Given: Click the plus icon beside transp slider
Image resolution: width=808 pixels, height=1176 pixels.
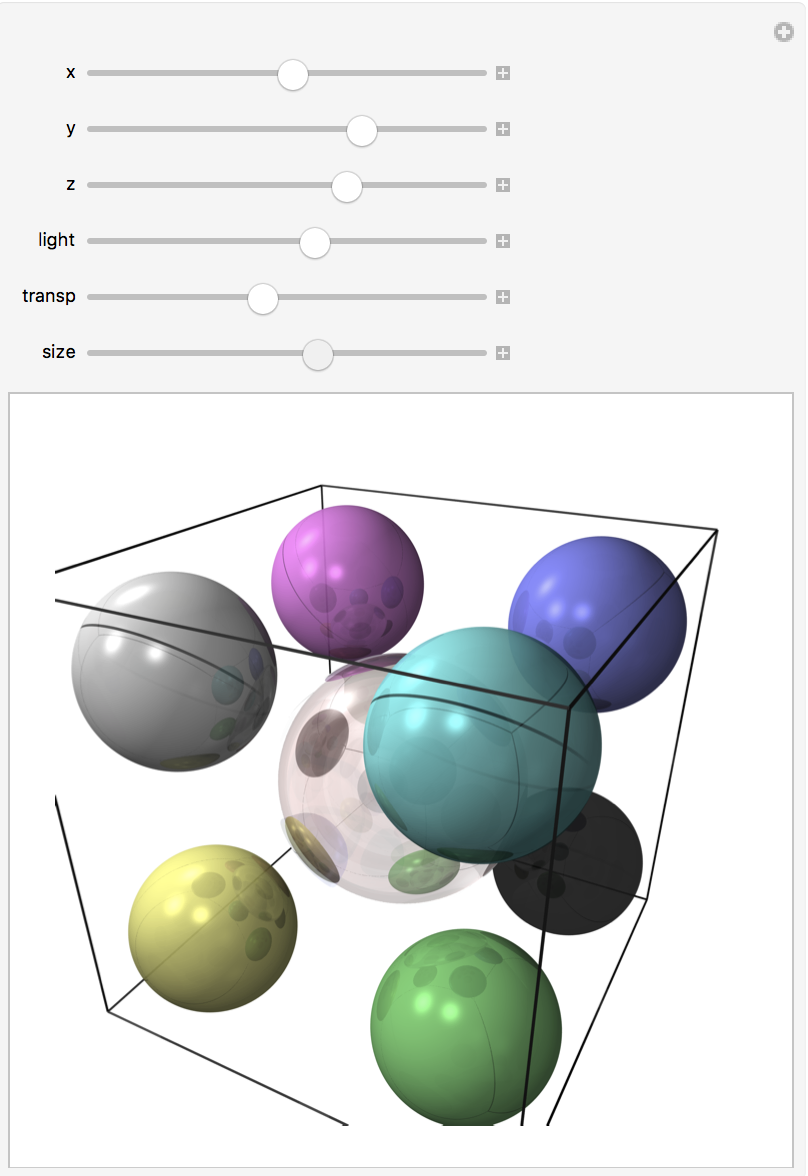Looking at the screenshot, I should point(503,297).
